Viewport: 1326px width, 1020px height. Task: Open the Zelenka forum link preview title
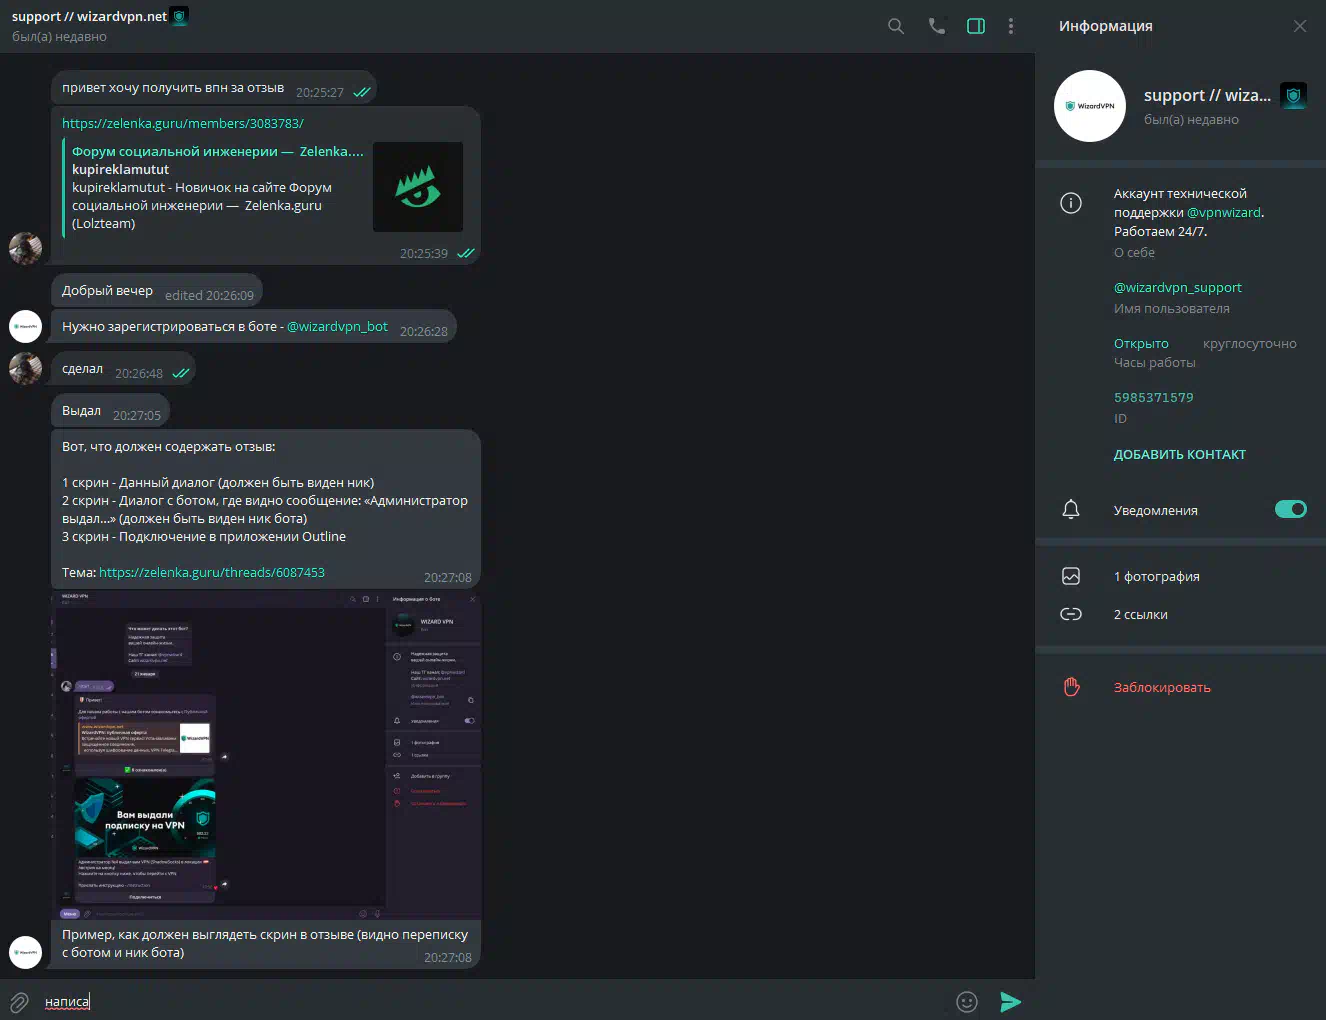[x=217, y=151]
